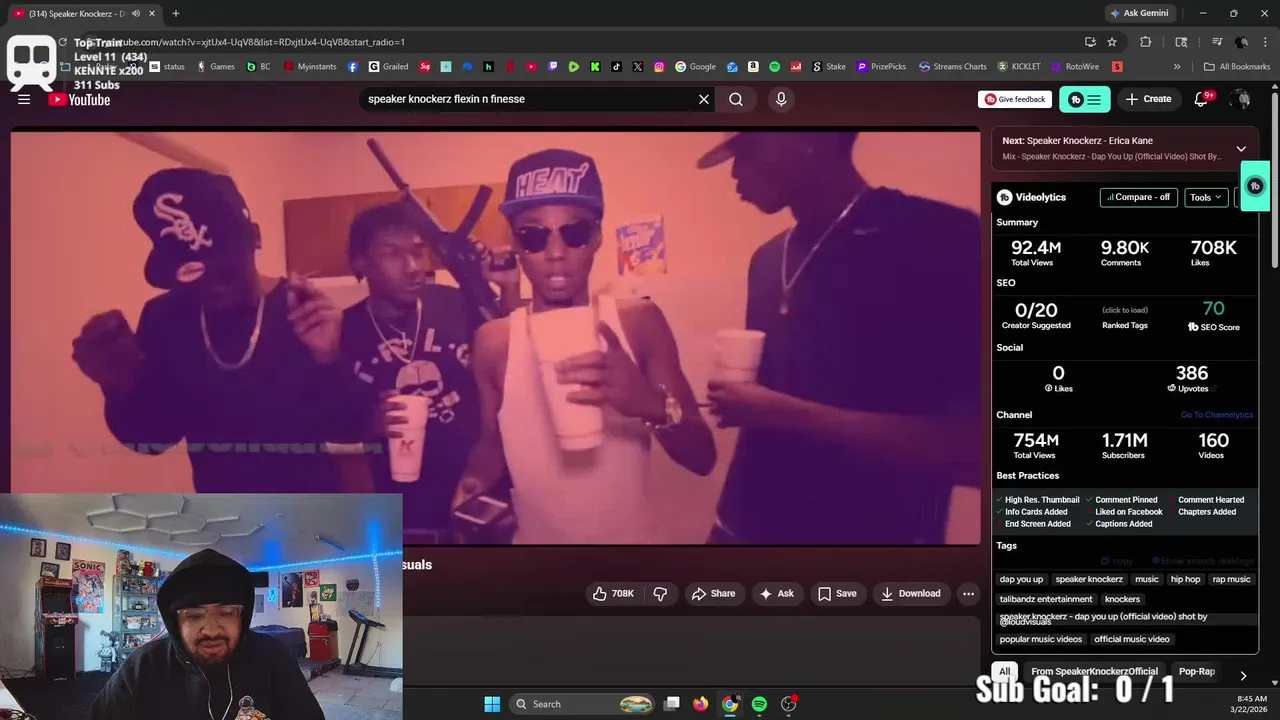Viewport: 1280px width, 720px height.
Task: Show more bookmarks with the overflow chevron
Action: [1177, 67]
